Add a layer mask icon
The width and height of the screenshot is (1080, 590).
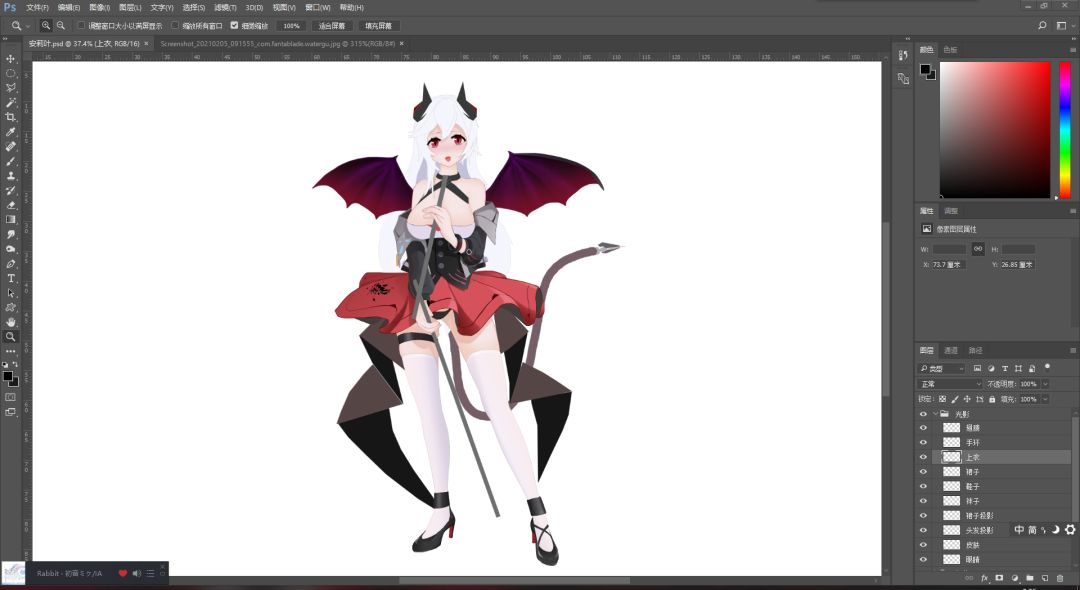coord(999,578)
